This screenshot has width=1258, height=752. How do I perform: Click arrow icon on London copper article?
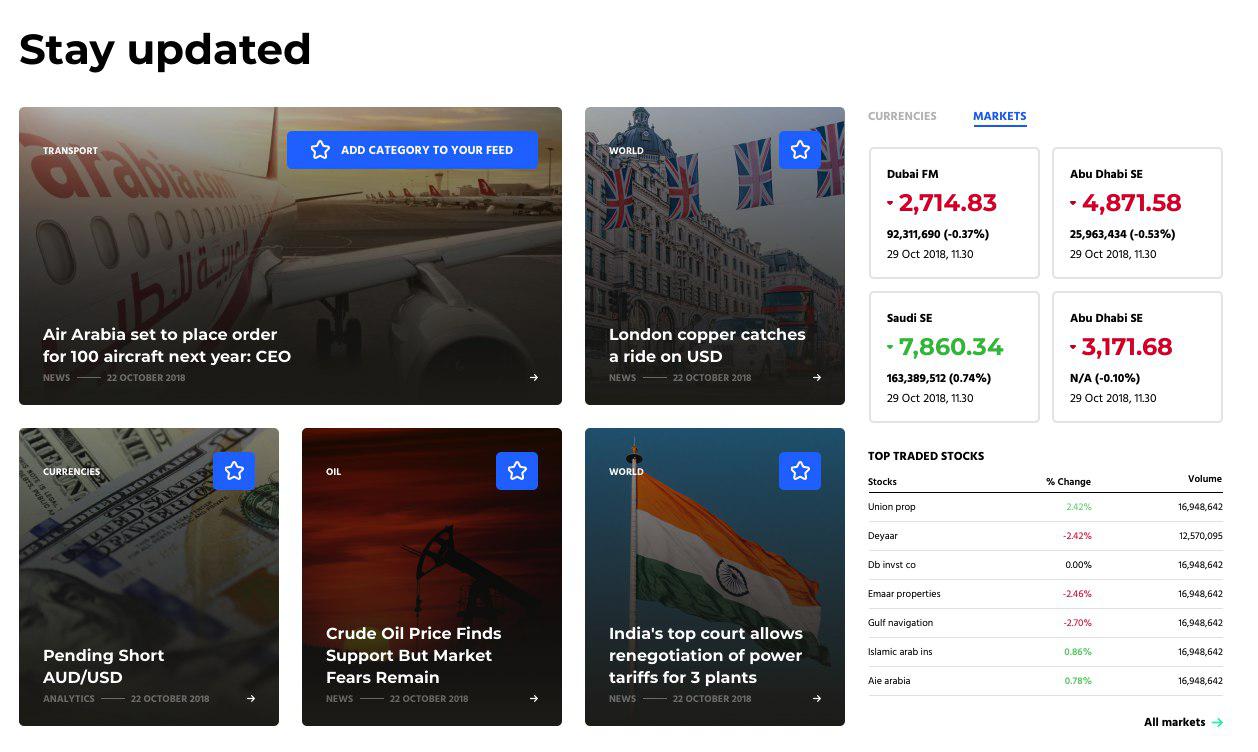point(817,378)
